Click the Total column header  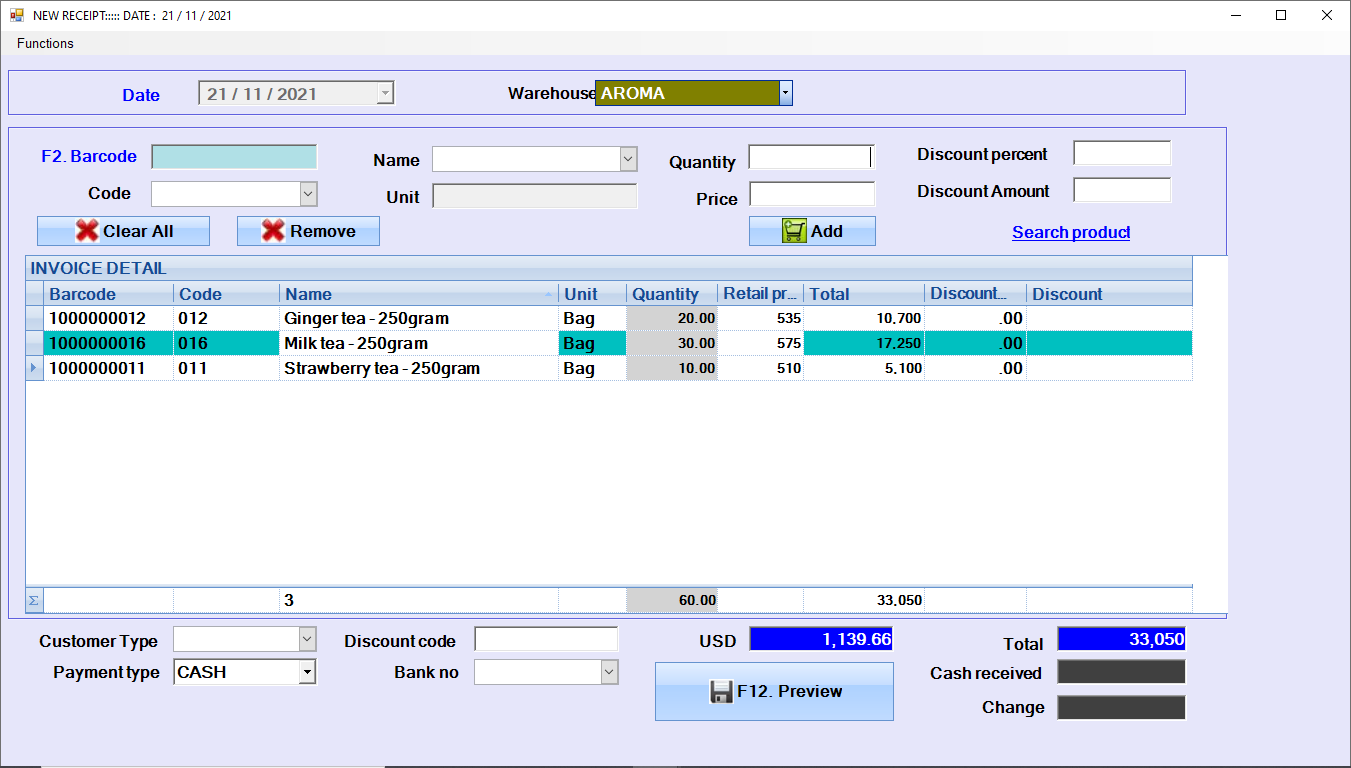(865, 294)
